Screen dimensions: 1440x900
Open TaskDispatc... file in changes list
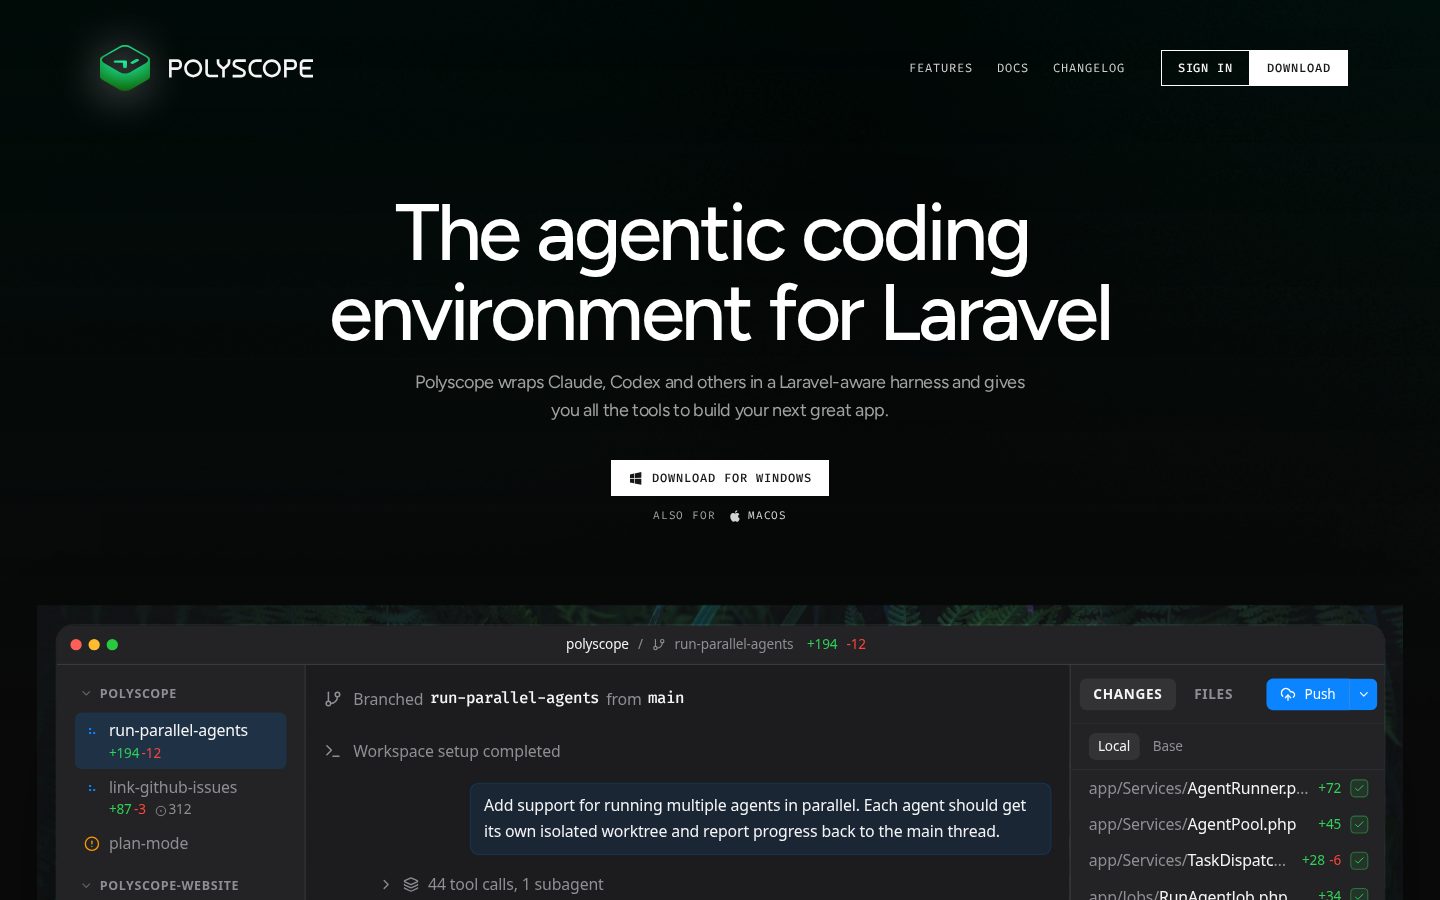(1187, 860)
